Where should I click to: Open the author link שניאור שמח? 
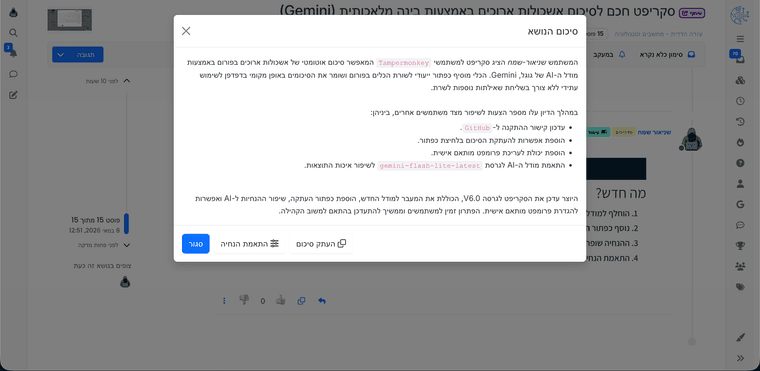pyautogui.click(x=654, y=132)
